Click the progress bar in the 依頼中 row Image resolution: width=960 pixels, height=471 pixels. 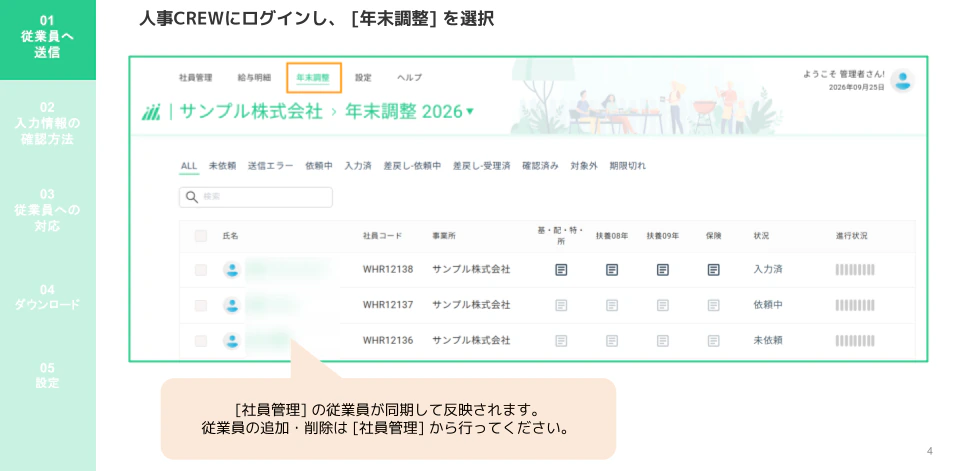click(855, 305)
